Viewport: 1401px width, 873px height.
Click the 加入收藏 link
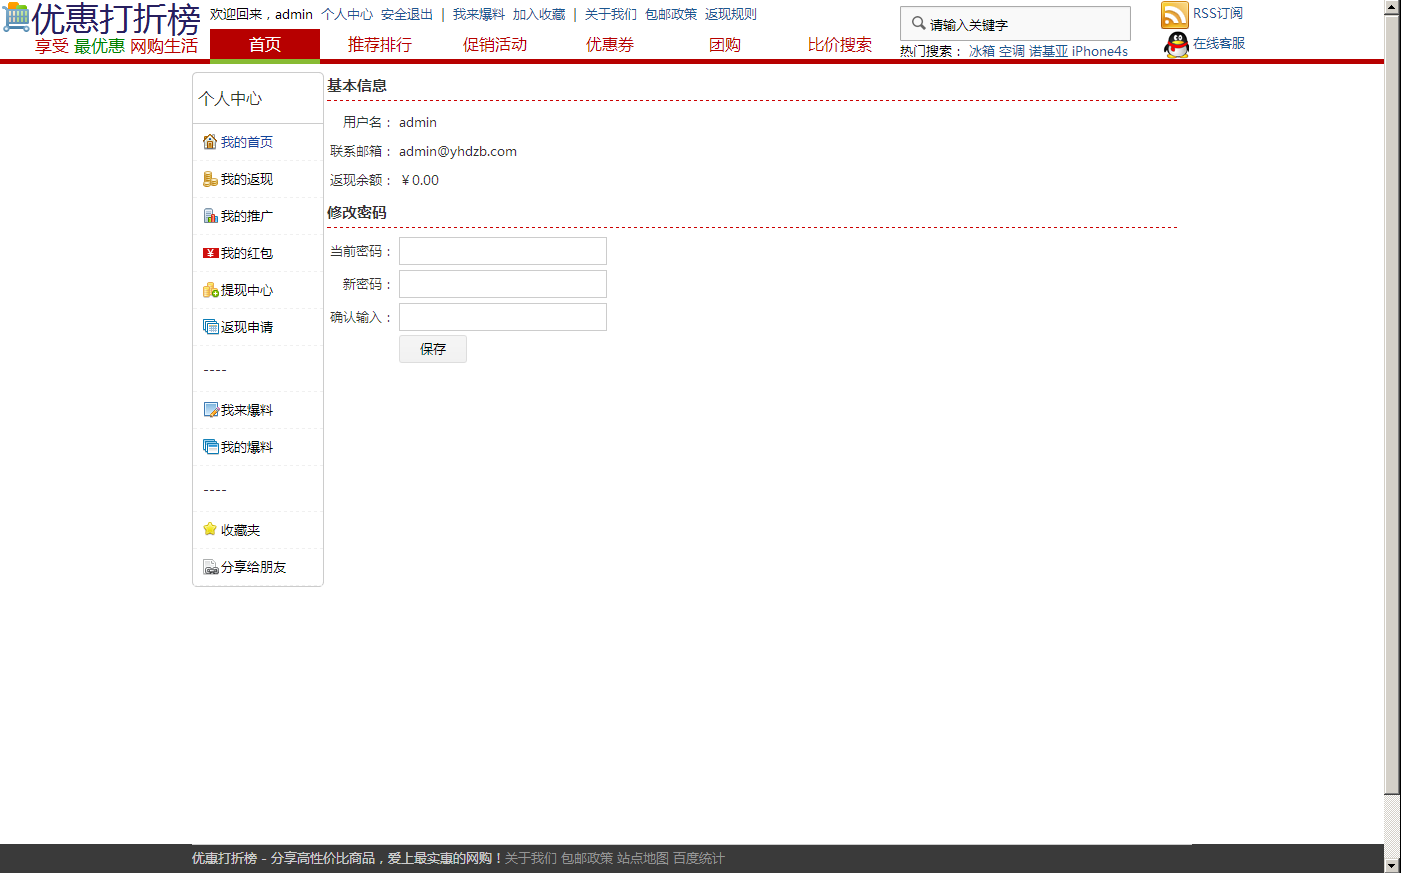point(539,14)
